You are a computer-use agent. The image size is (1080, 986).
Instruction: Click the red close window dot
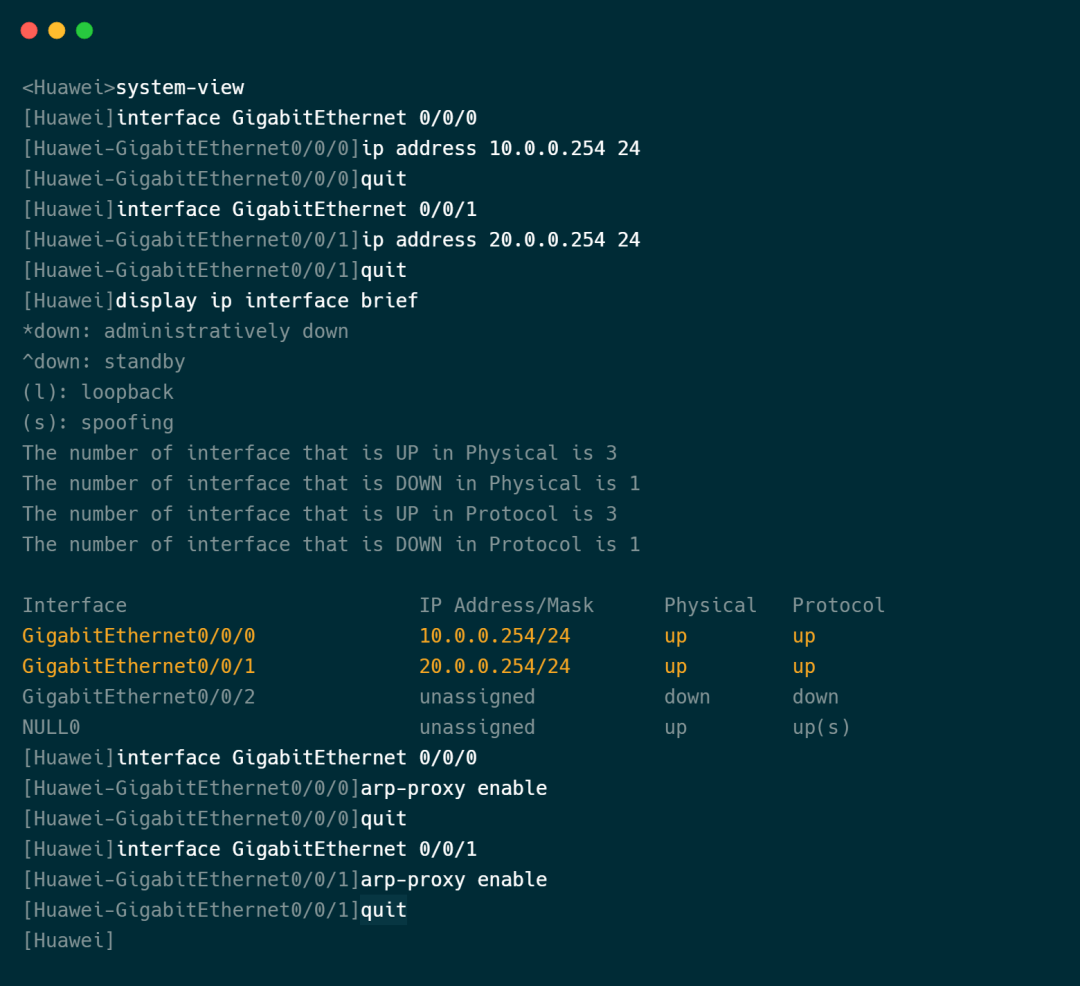click(29, 30)
